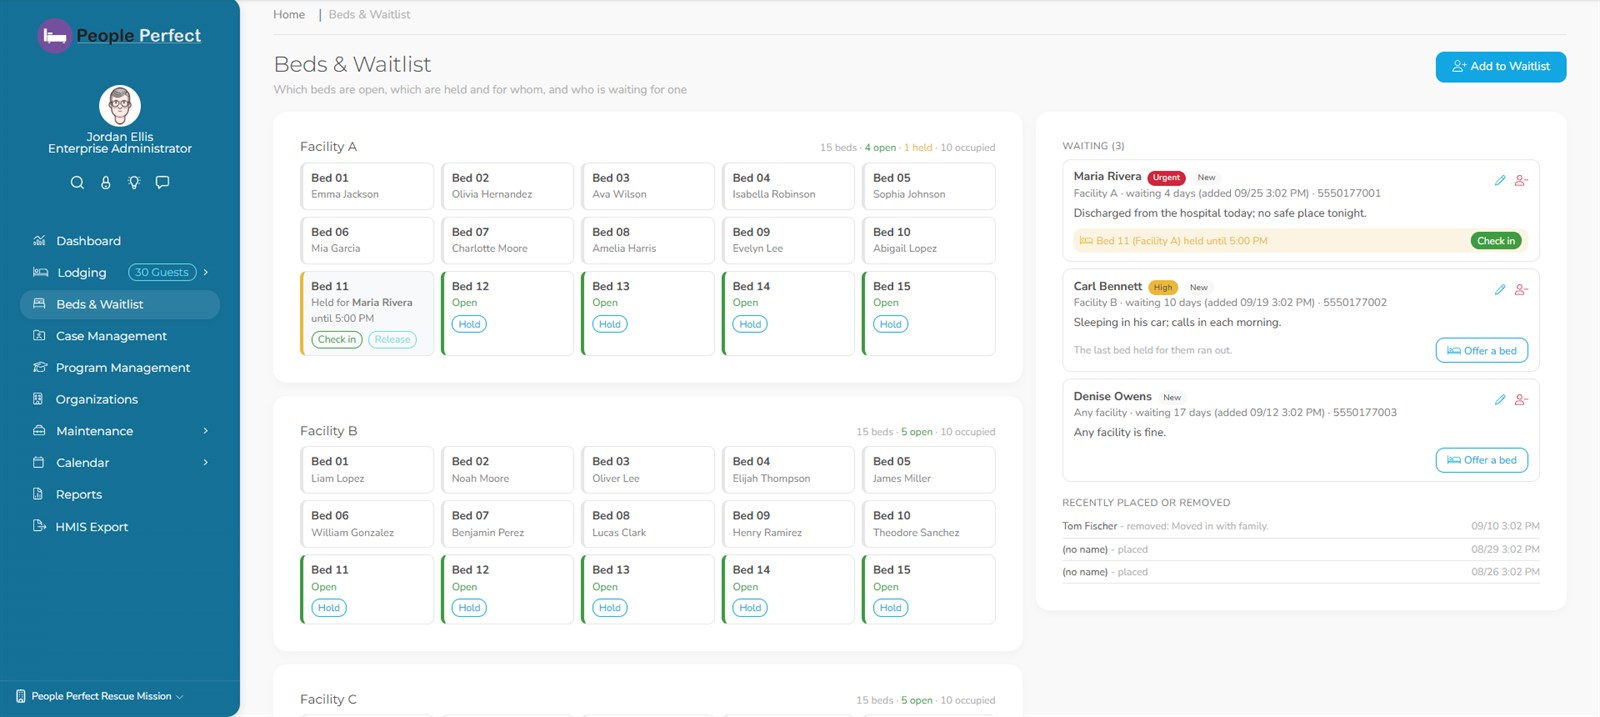Go to Dashboard in sidebar
The height and width of the screenshot is (717, 1600).
tap(120, 241)
